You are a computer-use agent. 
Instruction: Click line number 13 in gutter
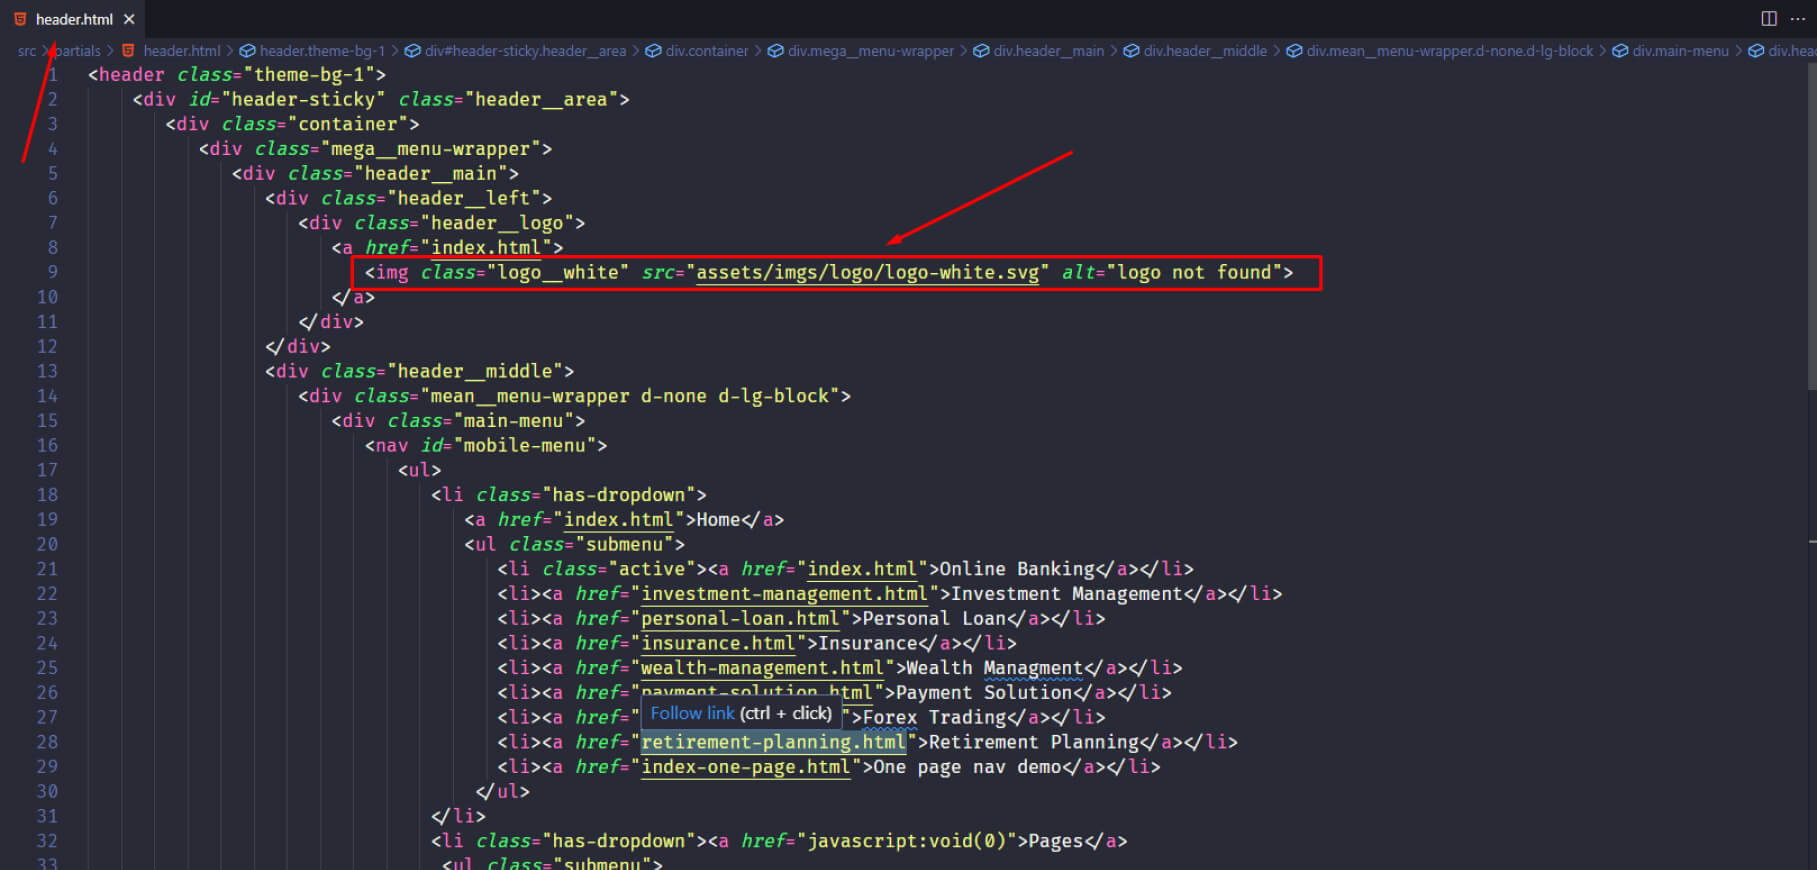coord(47,371)
